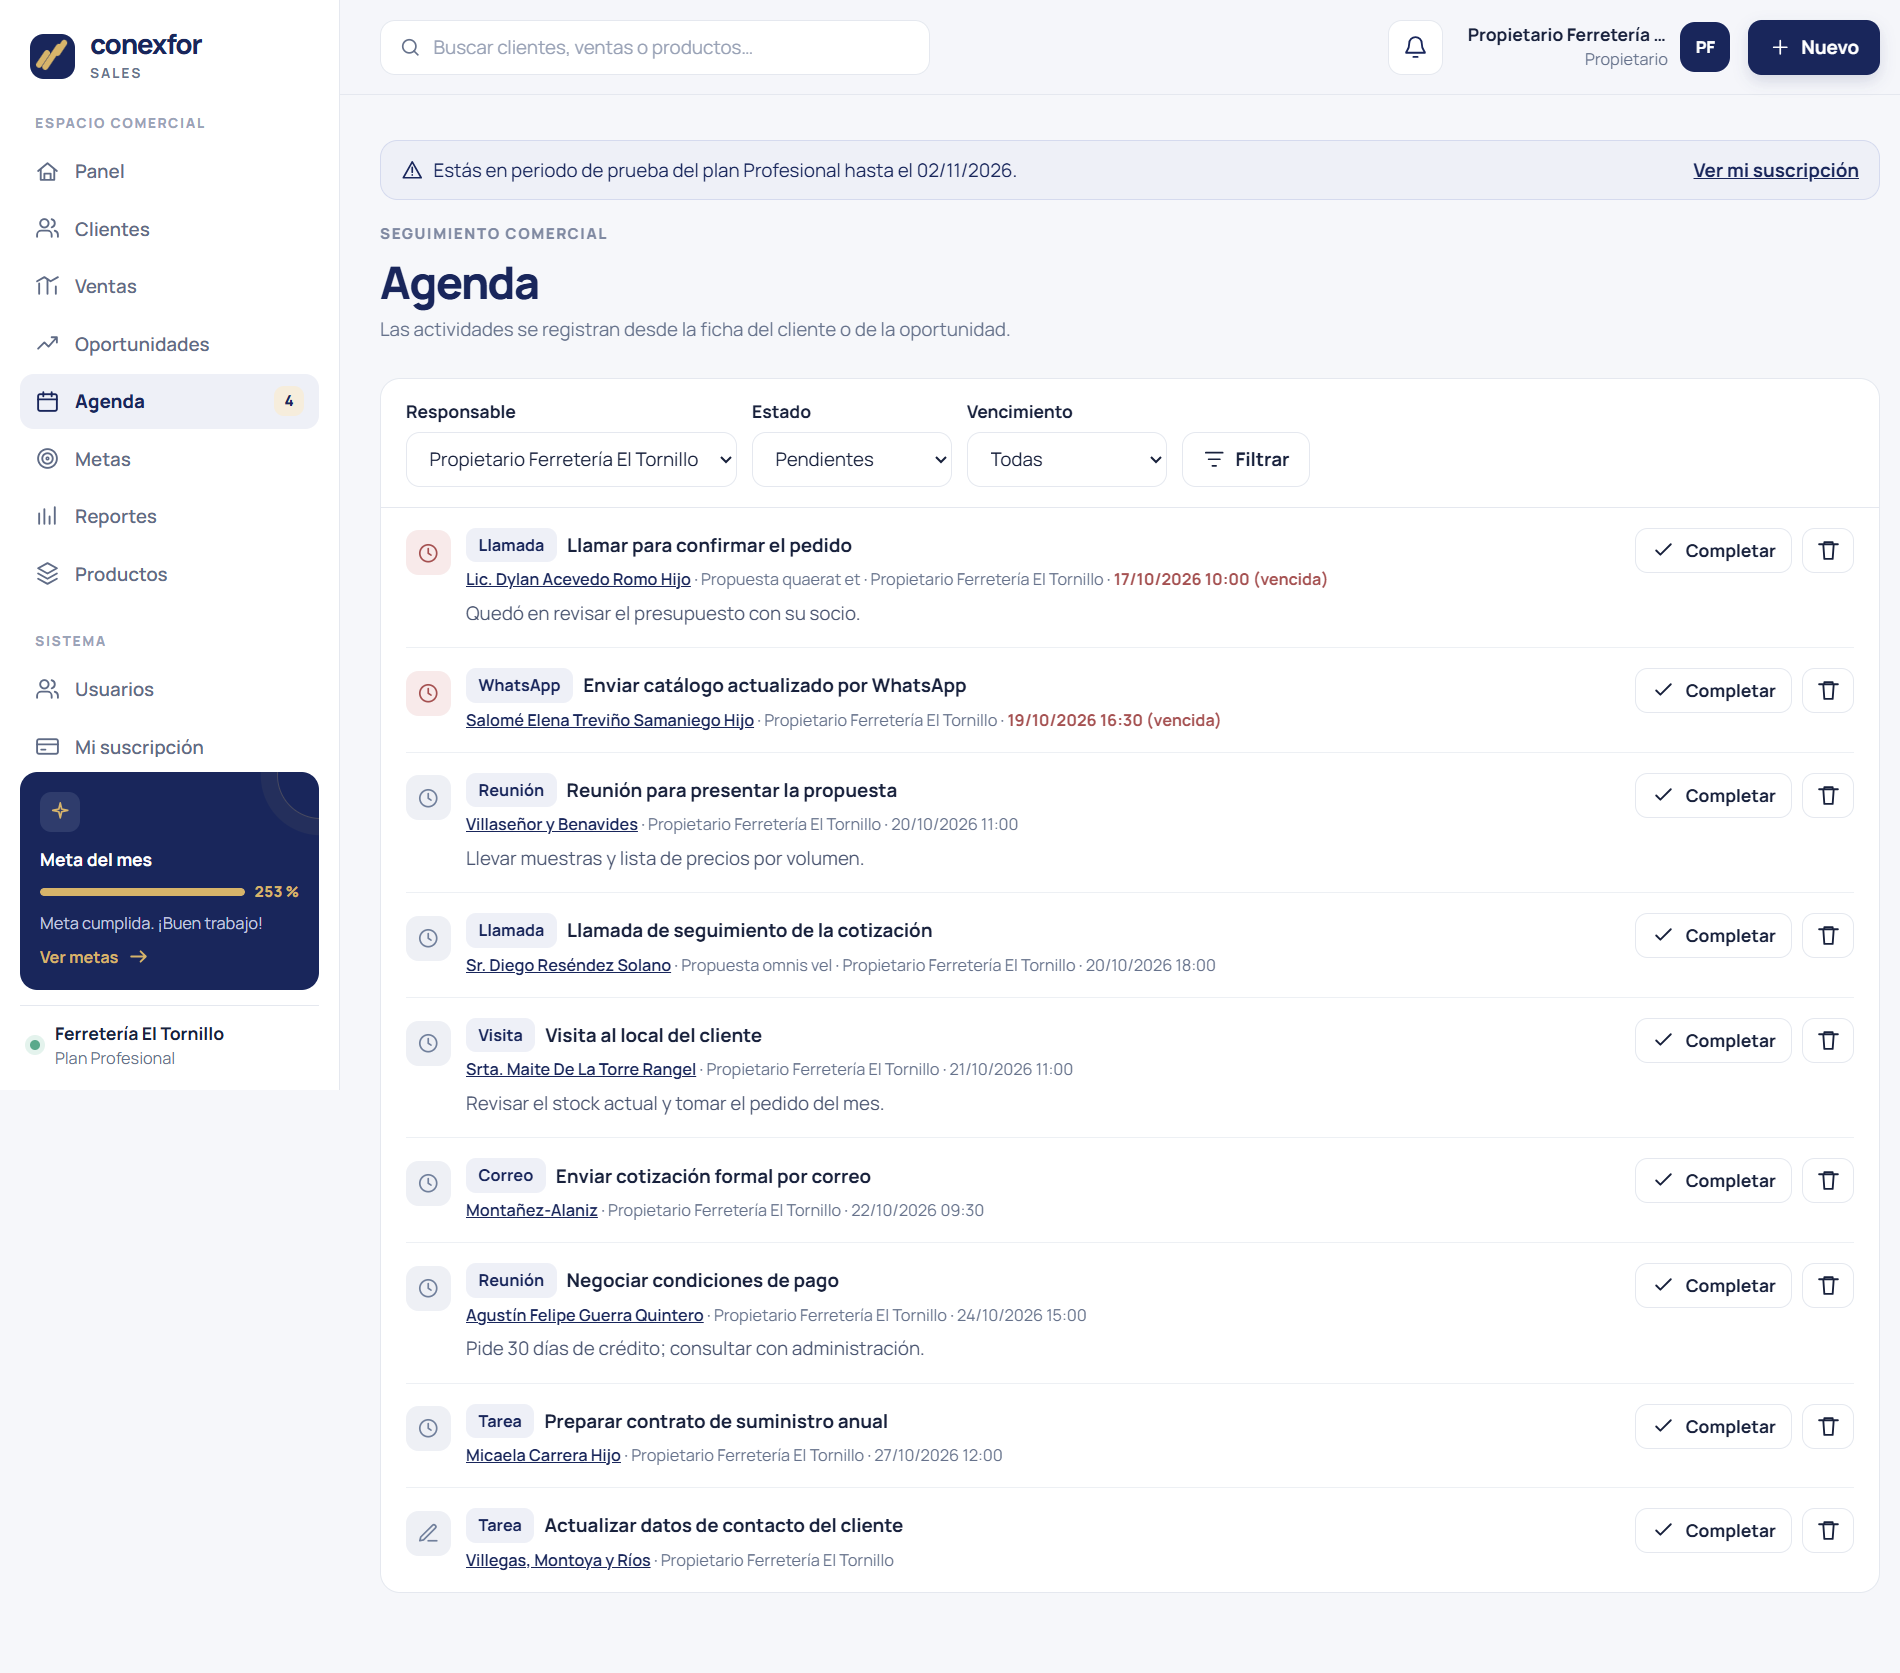Screen dimensions: 1900x1673
Task: Open Clientes from the sidebar
Action: pyautogui.click(x=169, y=229)
